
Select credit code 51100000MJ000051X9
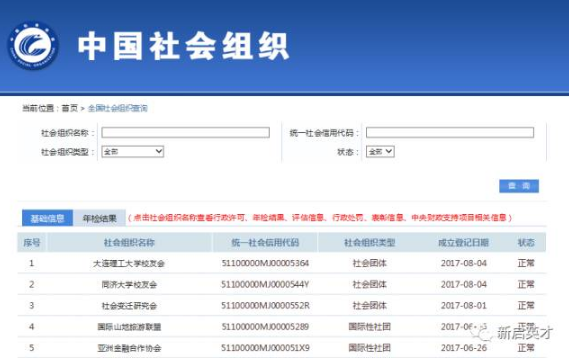[265, 348]
